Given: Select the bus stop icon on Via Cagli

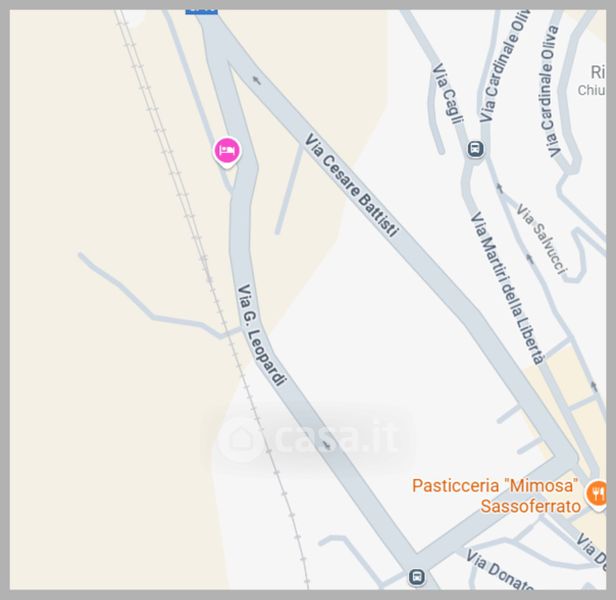Looking at the screenshot, I should coord(475,149).
